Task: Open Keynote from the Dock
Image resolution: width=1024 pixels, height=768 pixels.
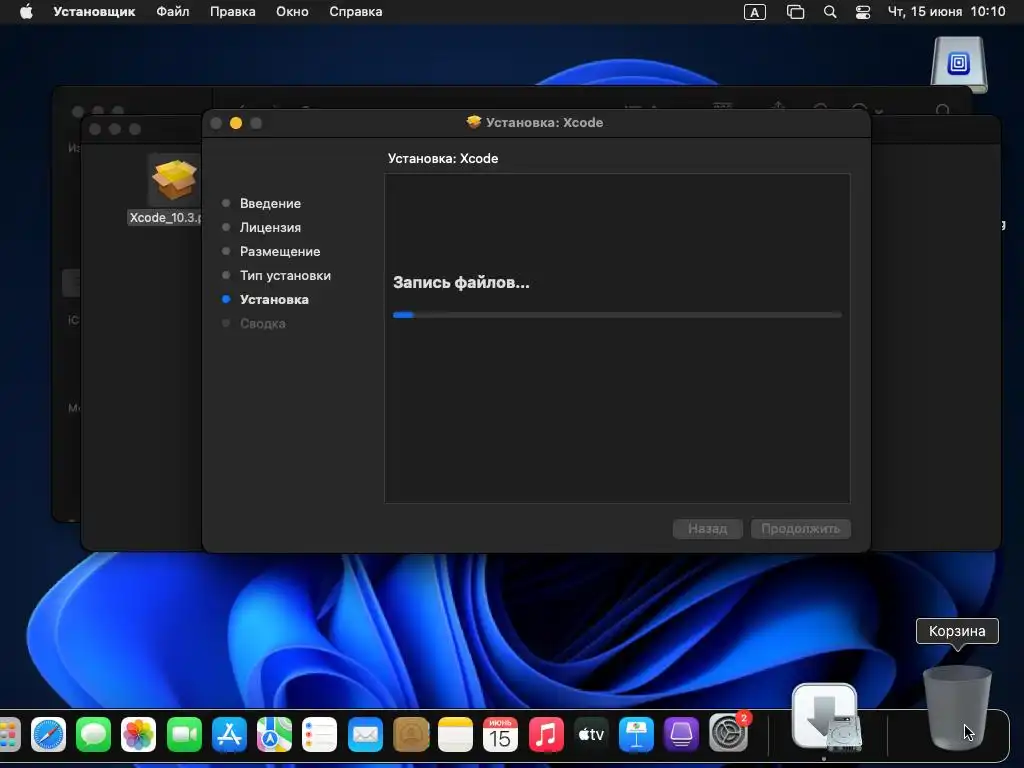Action: pyautogui.click(x=636, y=734)
